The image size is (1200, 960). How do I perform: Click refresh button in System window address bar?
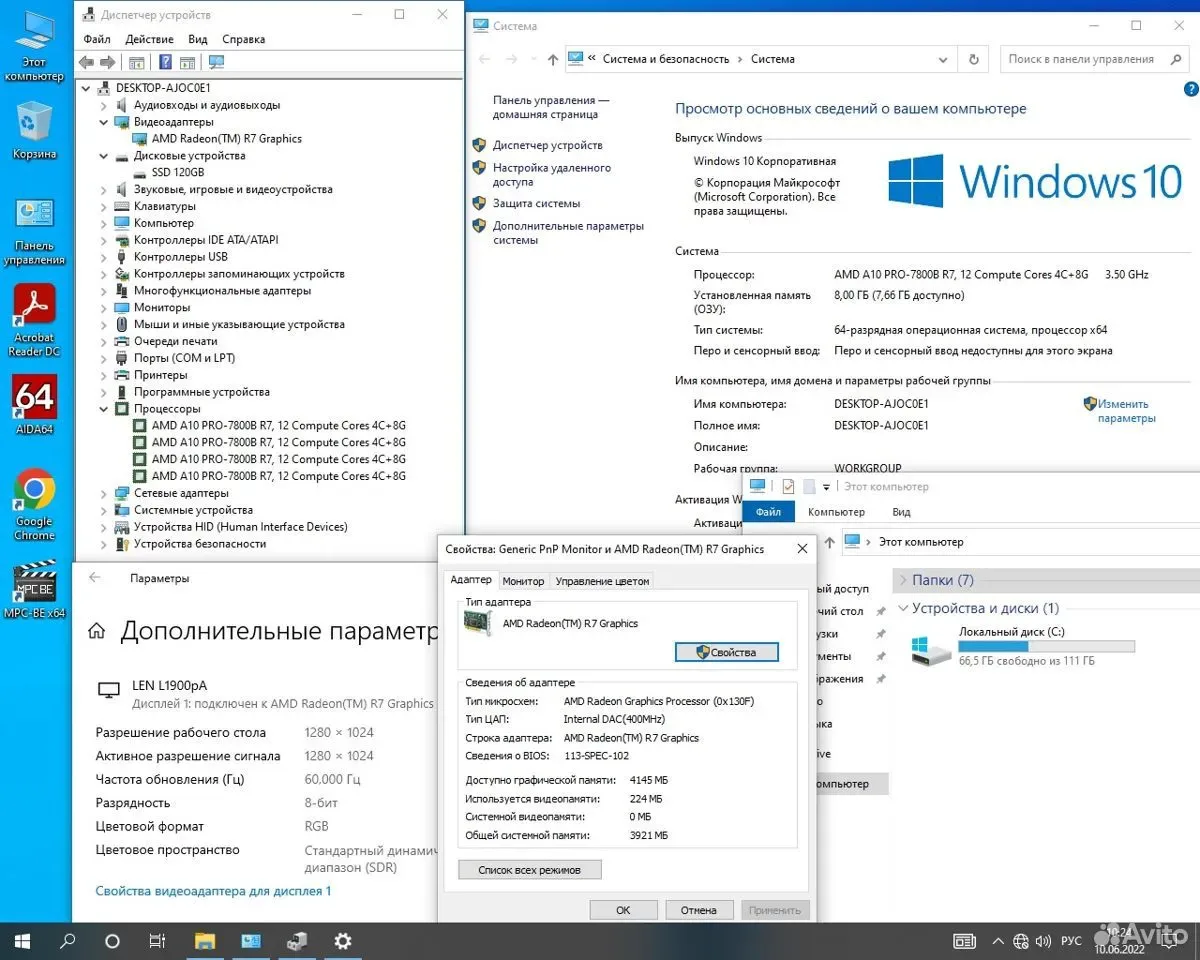tap(973, 59)
